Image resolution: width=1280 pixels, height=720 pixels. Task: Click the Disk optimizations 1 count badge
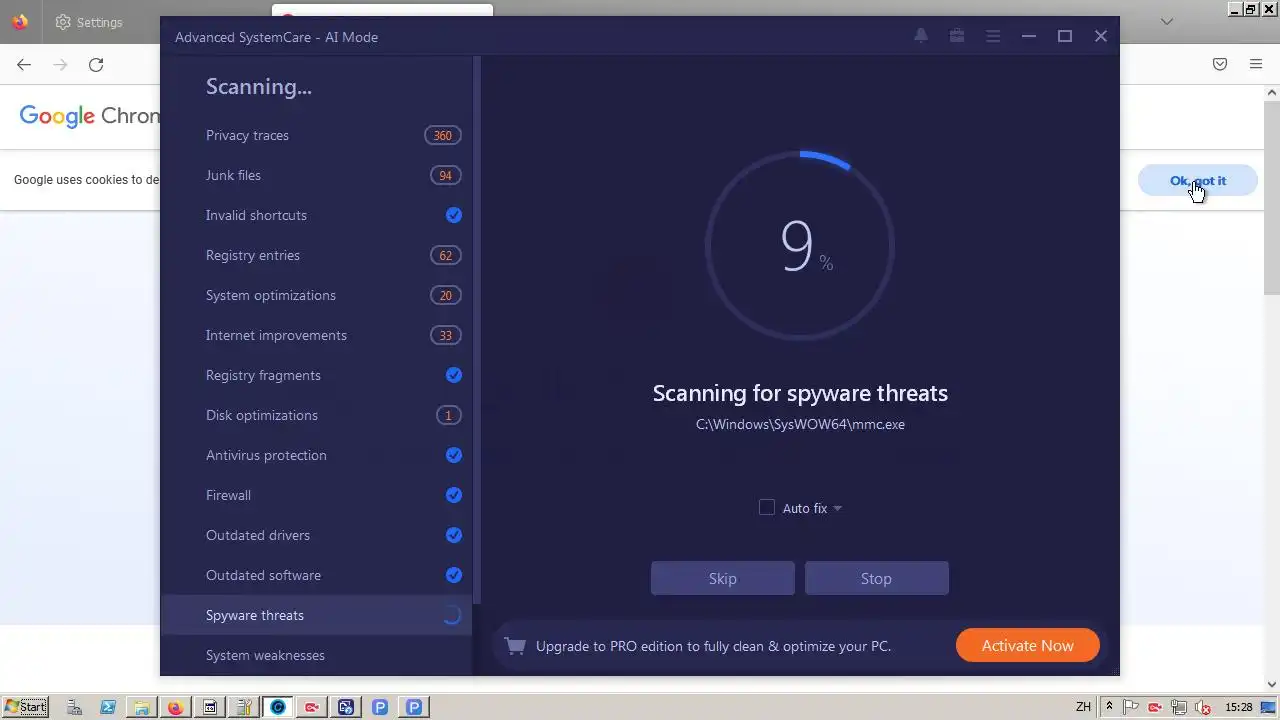click(x=448, y=415)
